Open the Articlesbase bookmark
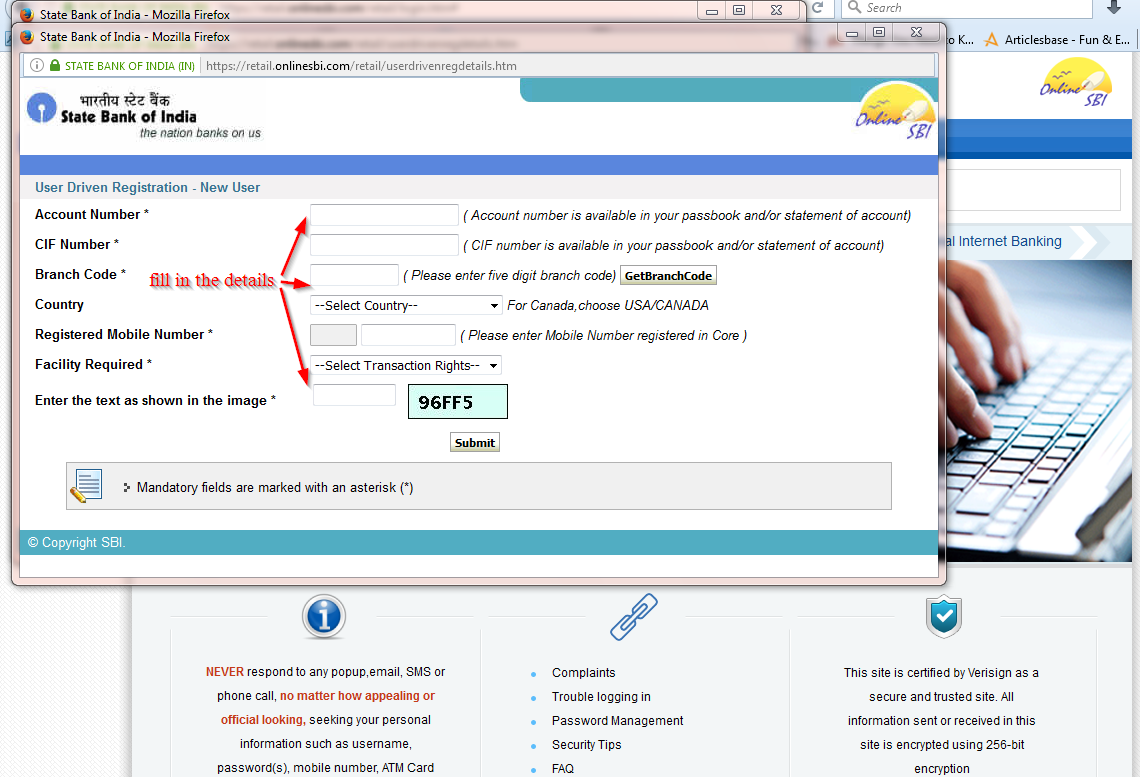 coord(1057,40)
